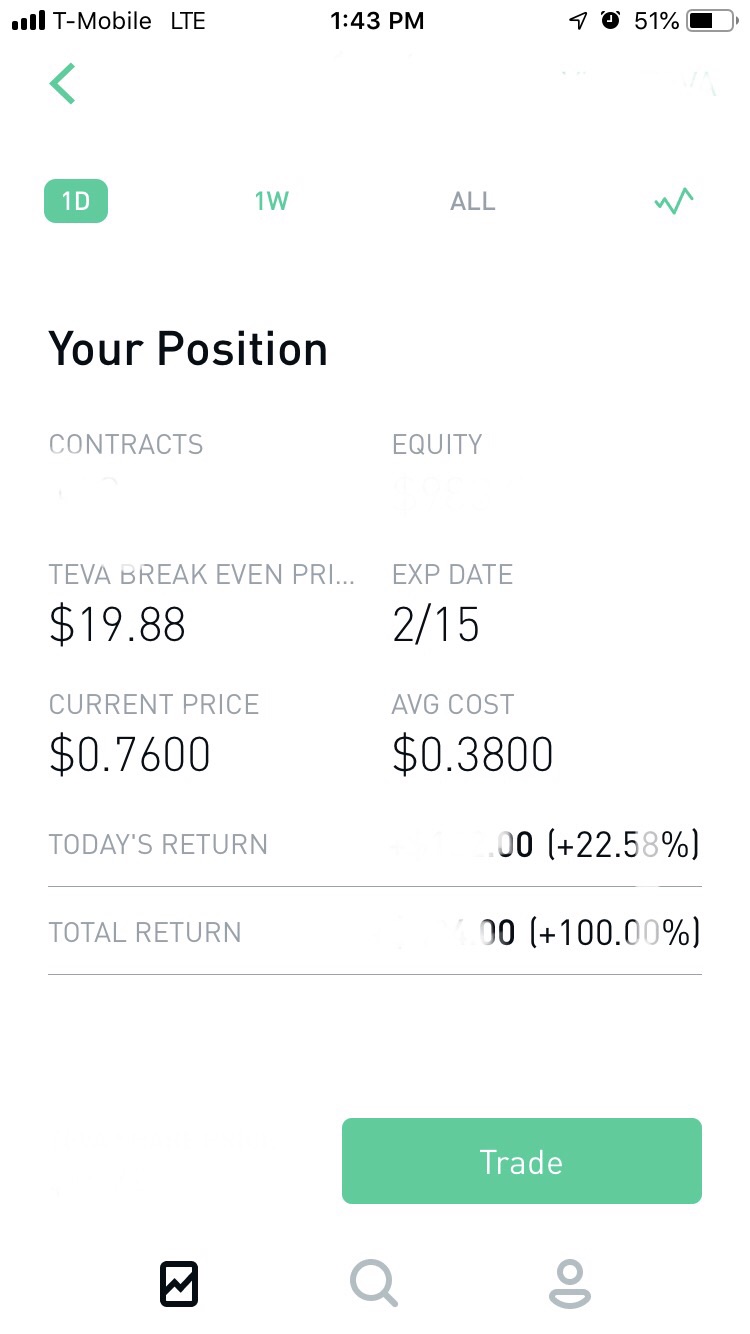The height and width of the screenshot is (1334, 750).
Task: Switch to the 1W time range
Action: tap(271, 201)
